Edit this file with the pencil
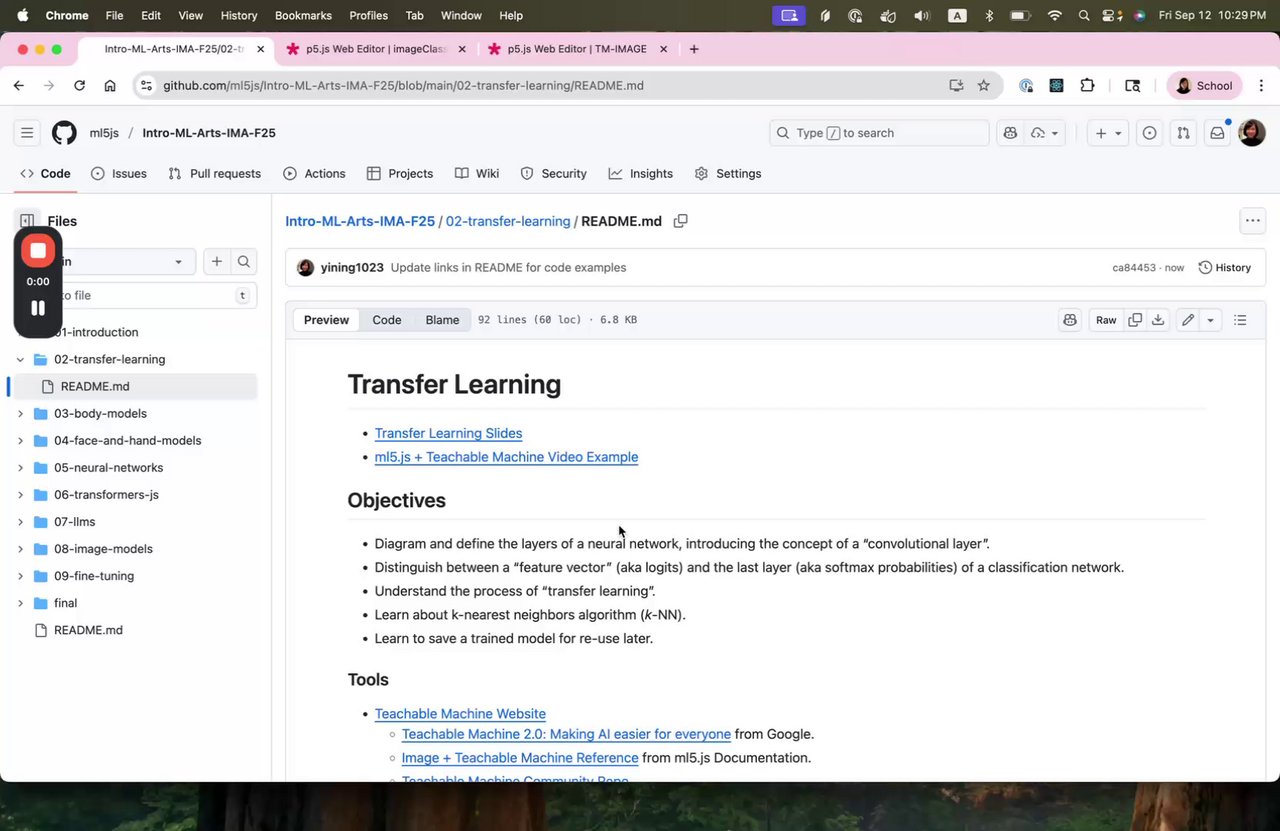The image size is (1280, 831). pos(1188,320)
